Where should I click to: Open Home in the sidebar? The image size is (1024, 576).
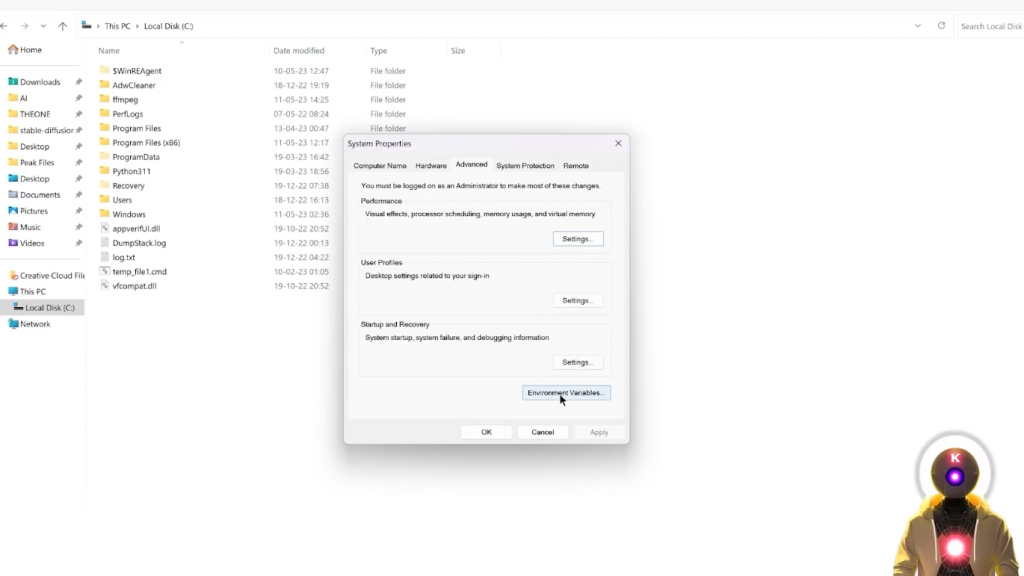pyautogui.click(x=25, y=50)
